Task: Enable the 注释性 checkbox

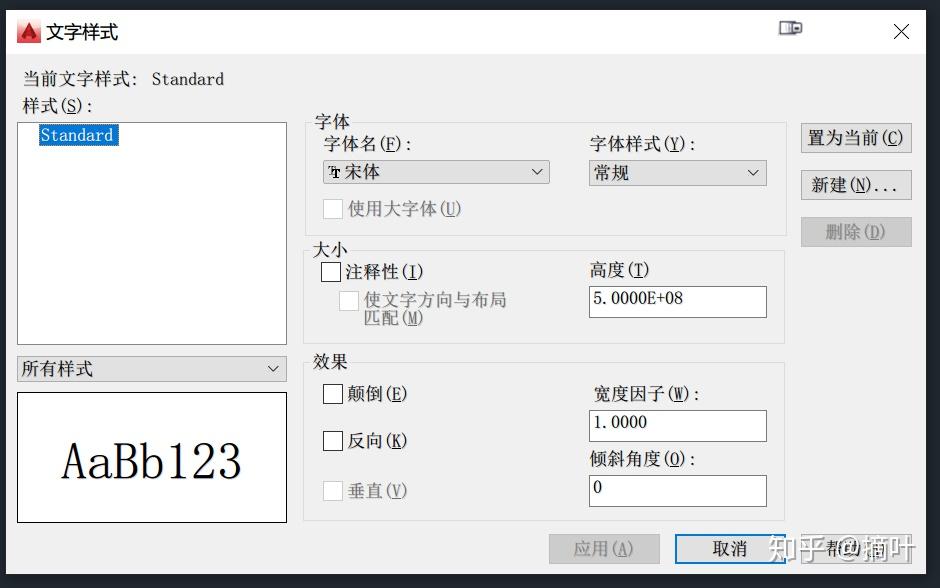Action: [x=331, y=272]
